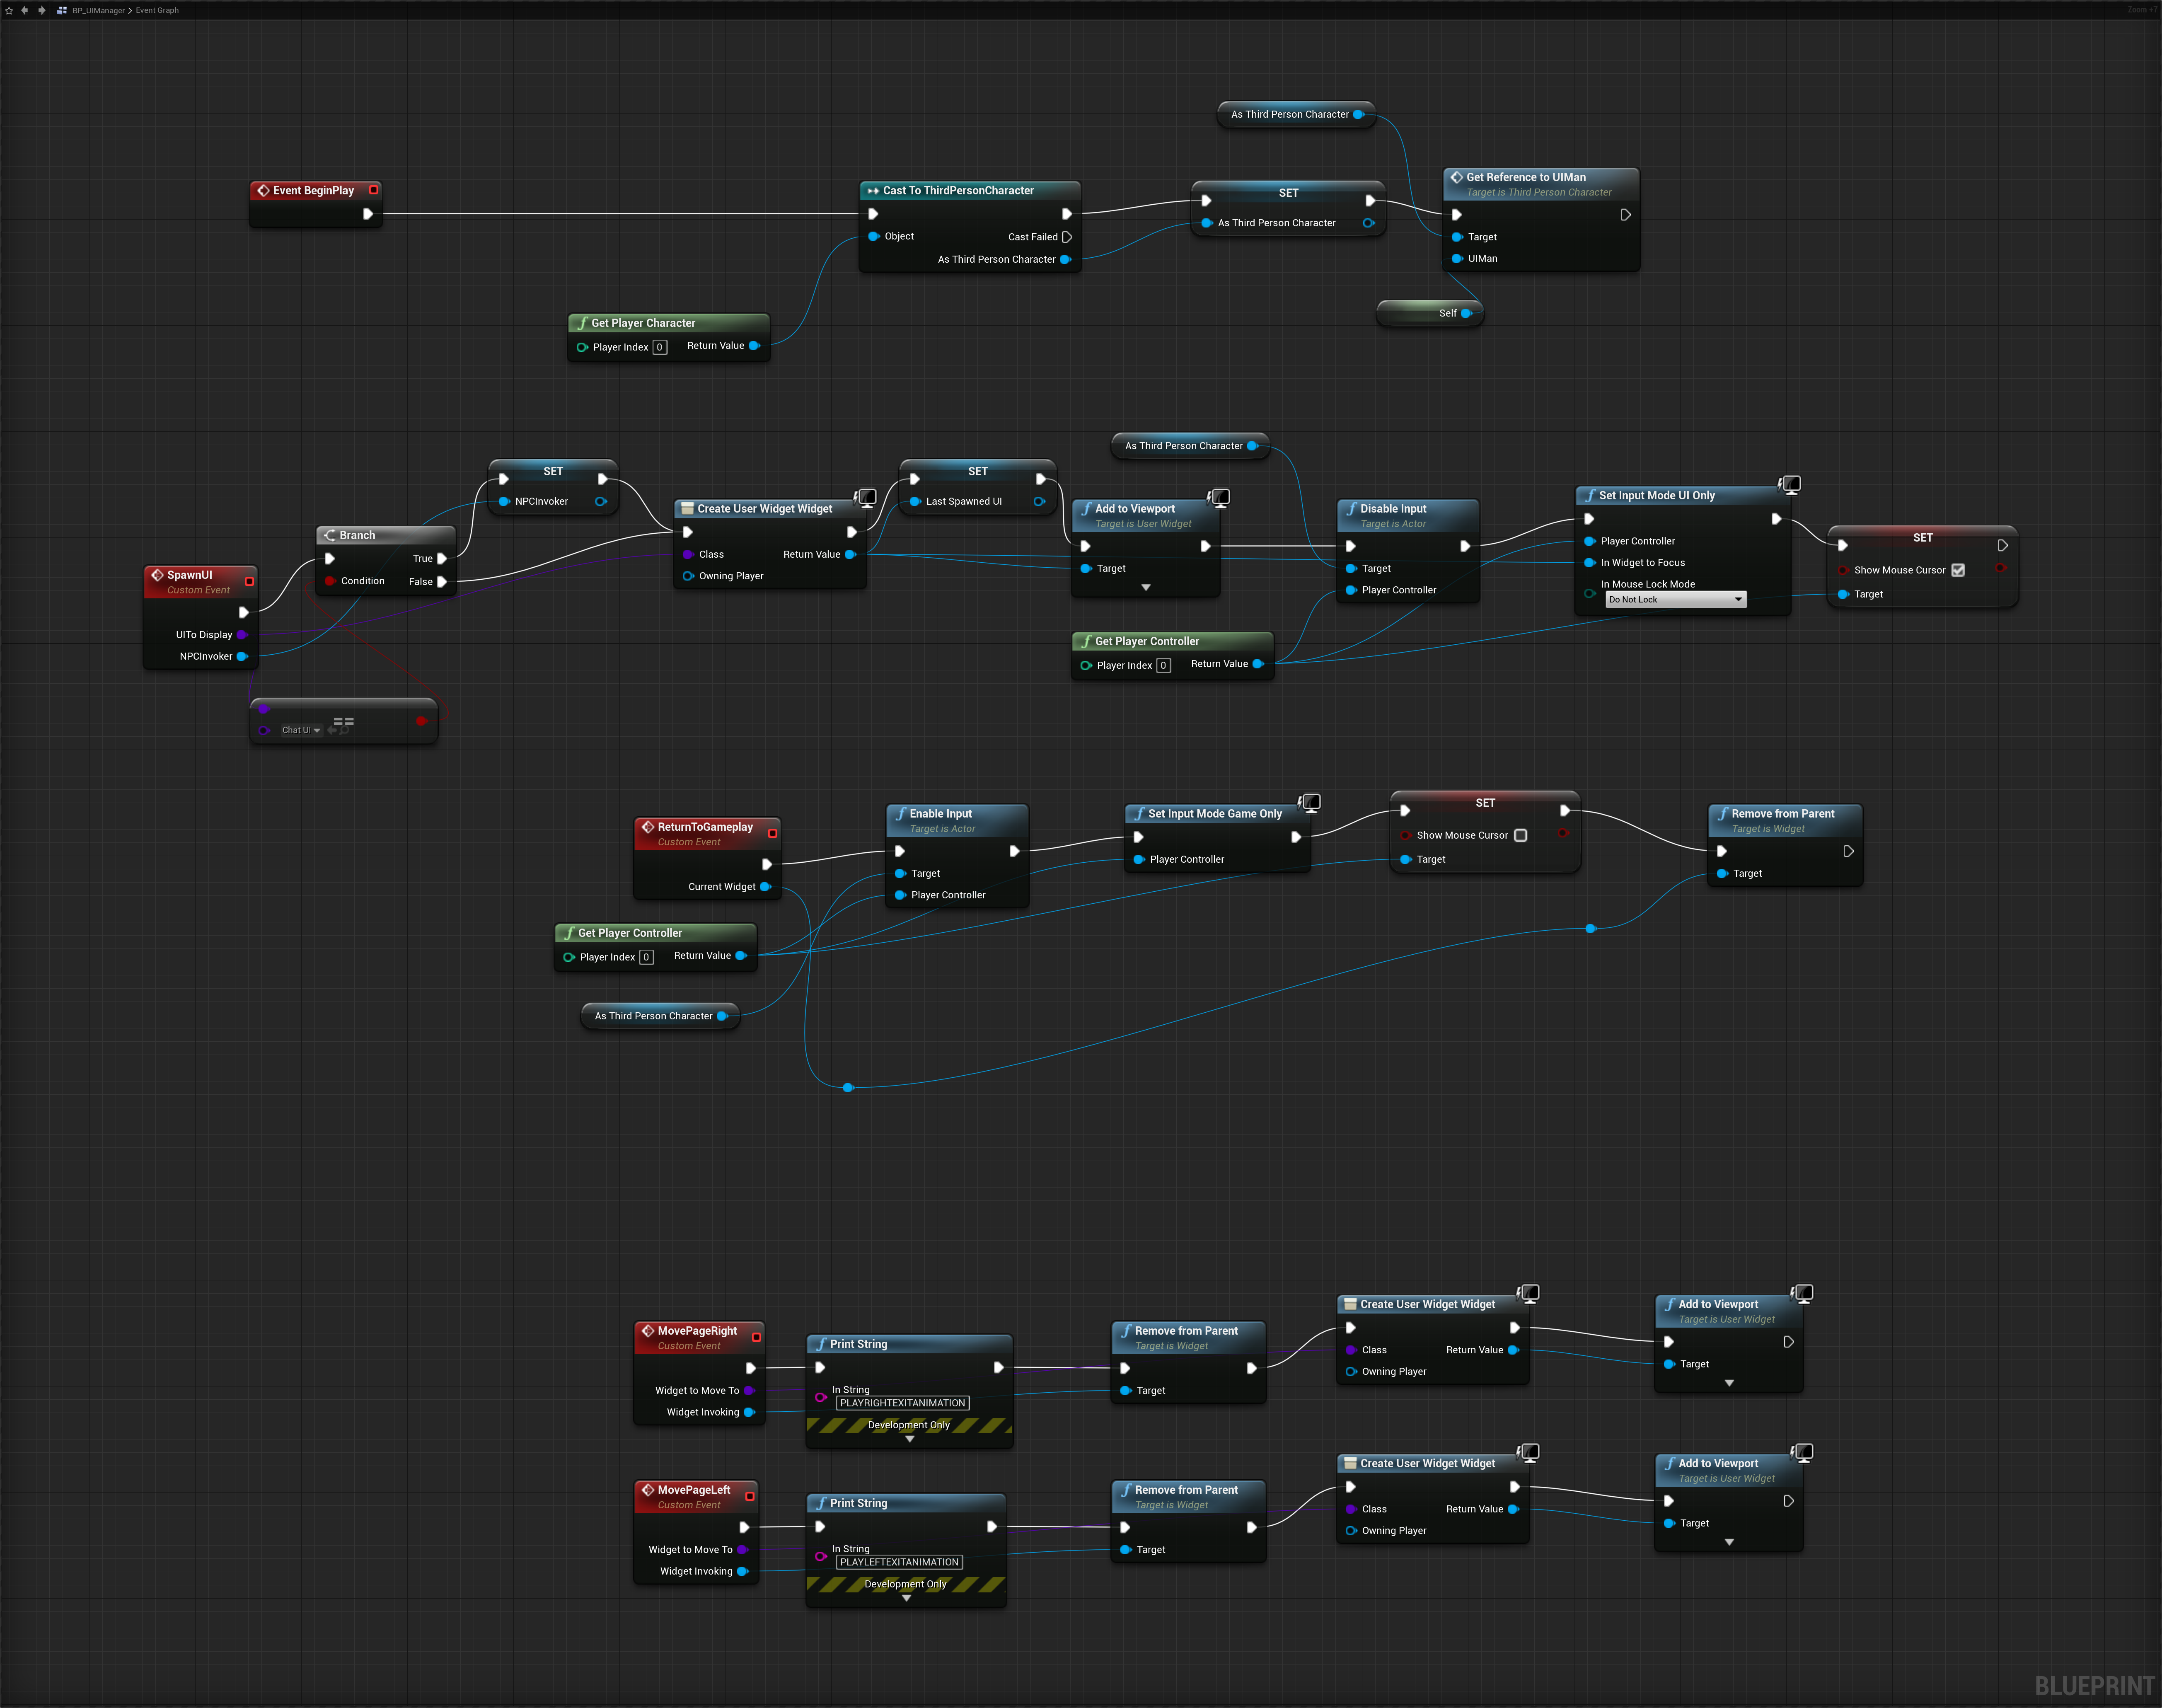Click Event BeginPlay delegate pin
The width and height of the screenshot is (2162, 1708).
coord(374,190)
